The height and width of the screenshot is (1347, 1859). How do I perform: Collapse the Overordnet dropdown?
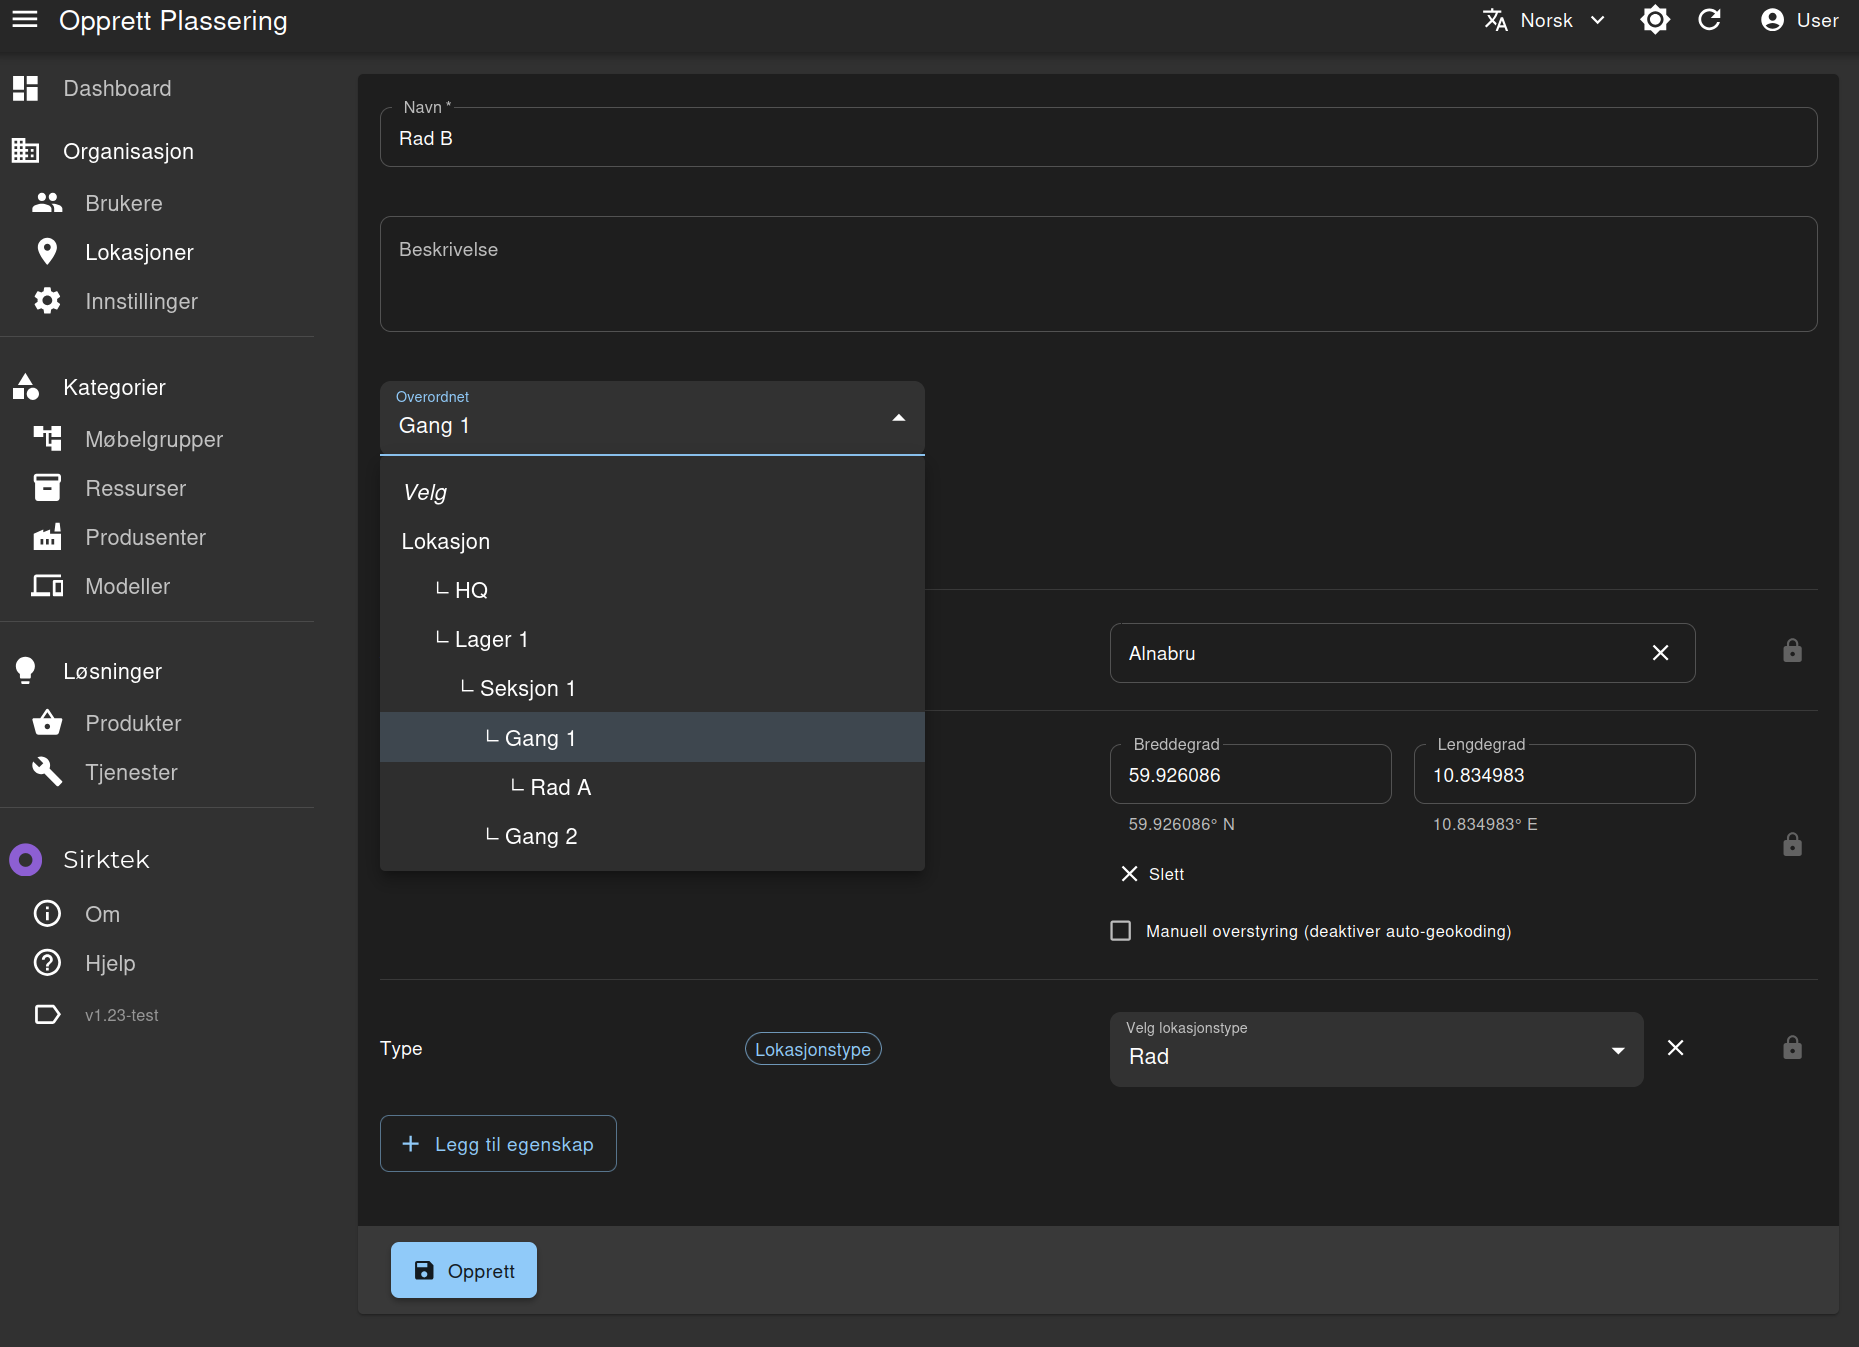[898, 418]
